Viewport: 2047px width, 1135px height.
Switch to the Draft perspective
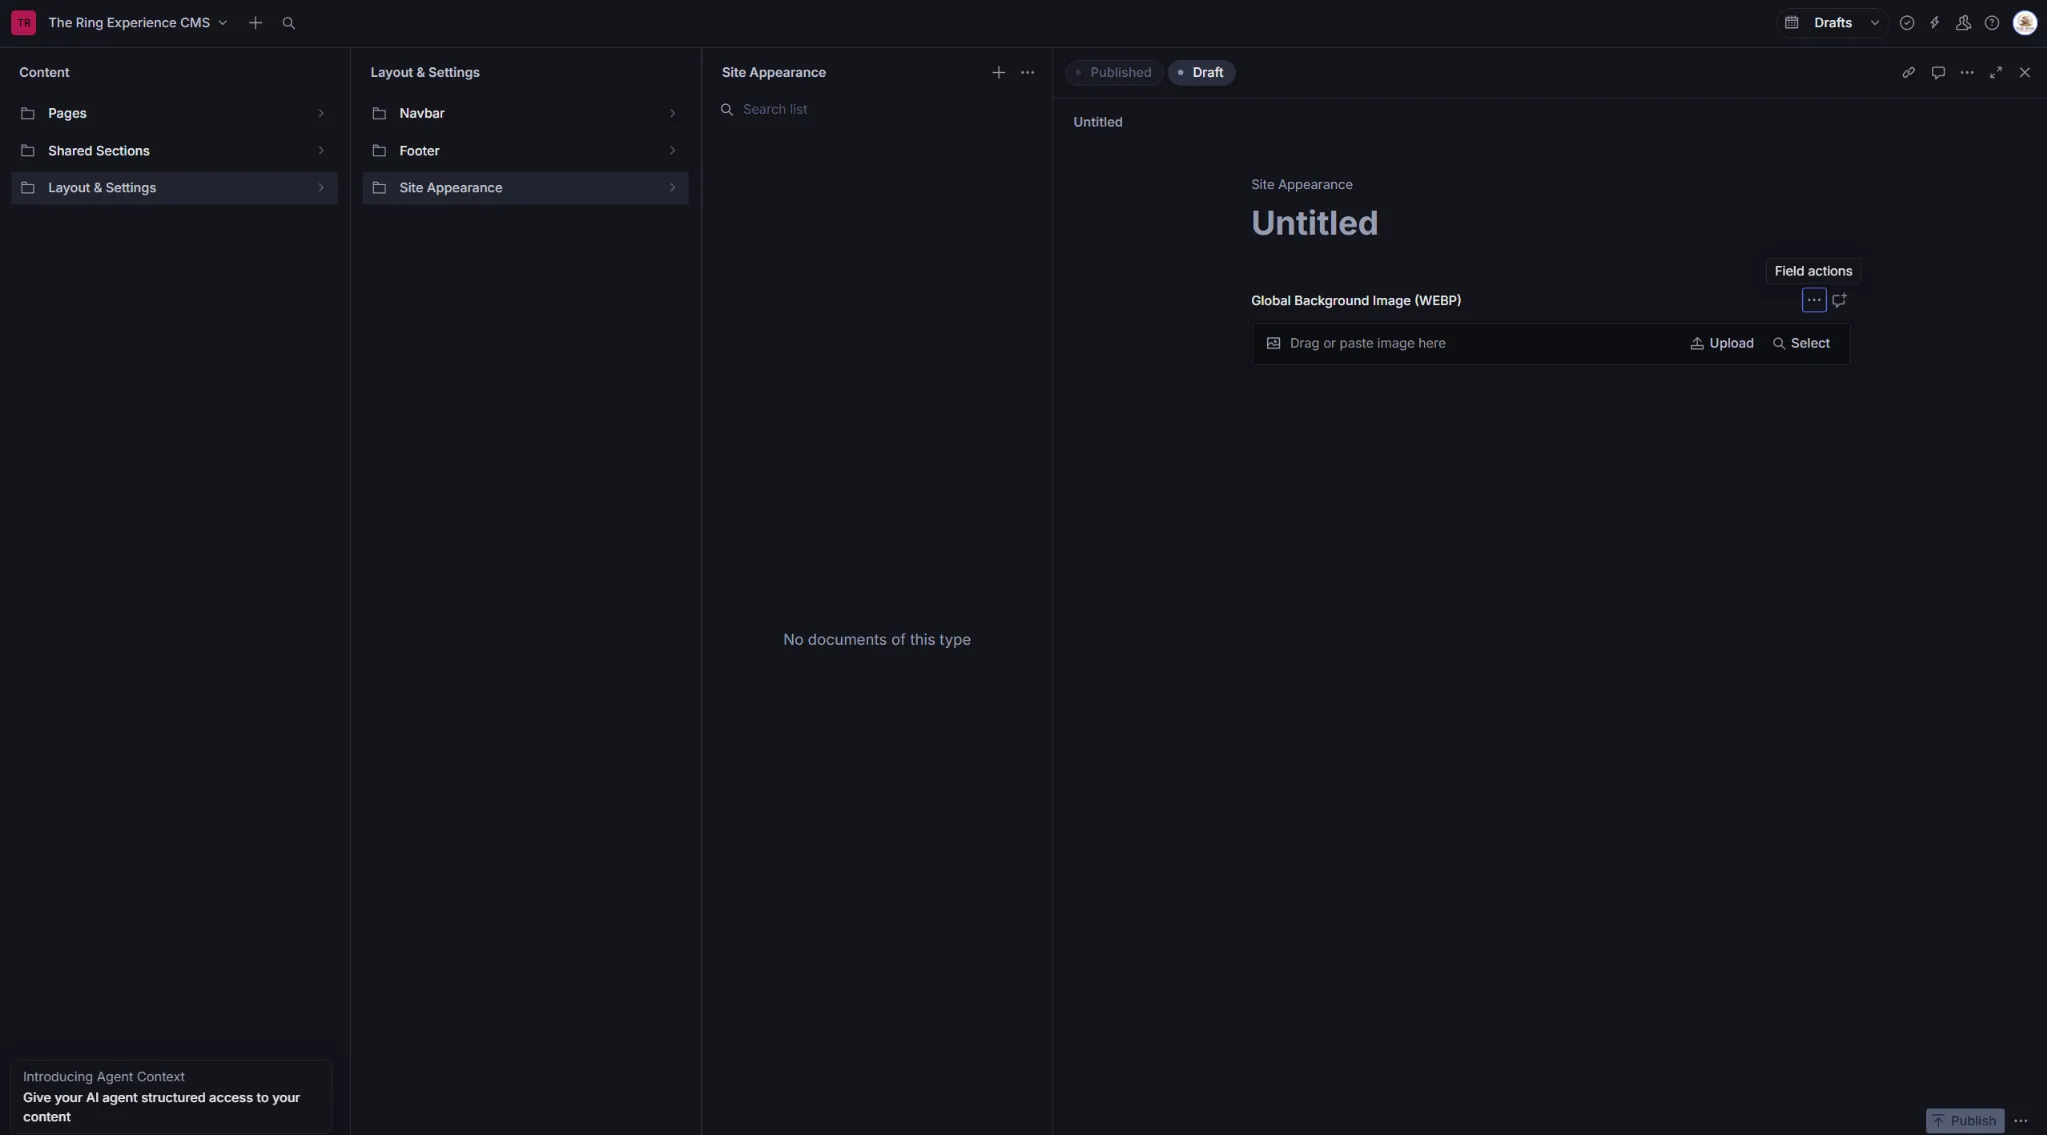(x=1201, y=73)
